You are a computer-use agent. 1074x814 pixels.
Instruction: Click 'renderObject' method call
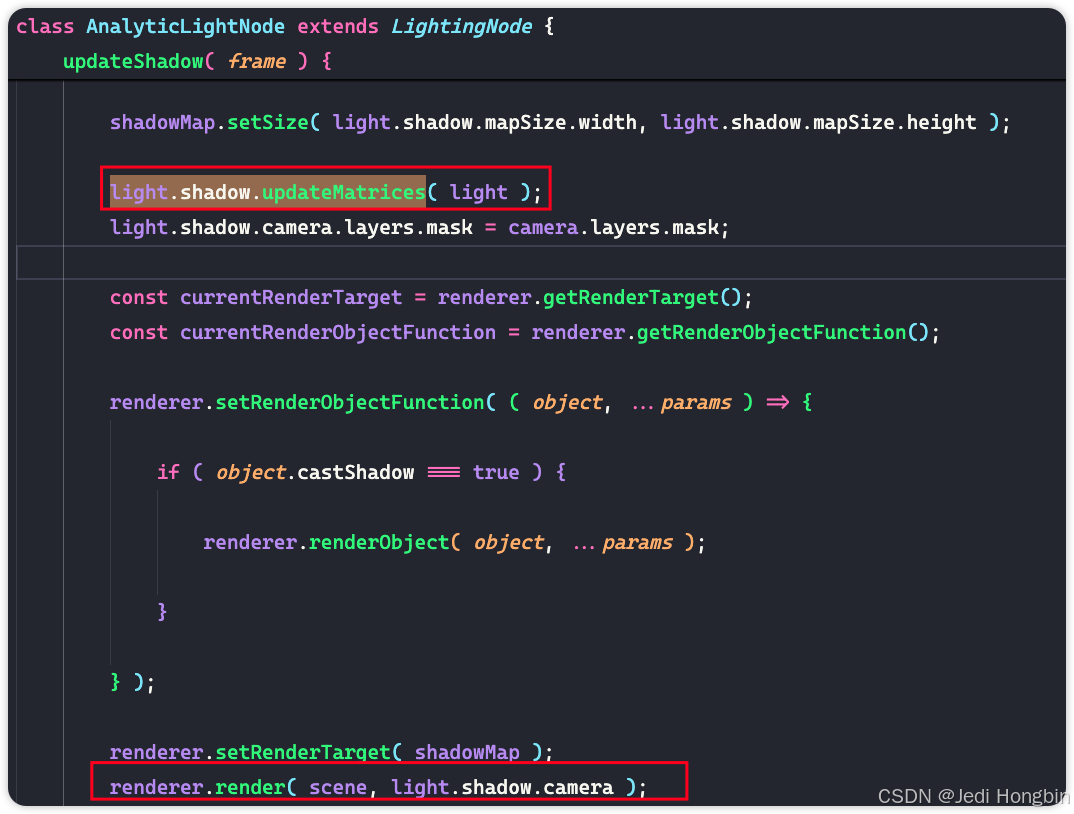pos(379,543)
